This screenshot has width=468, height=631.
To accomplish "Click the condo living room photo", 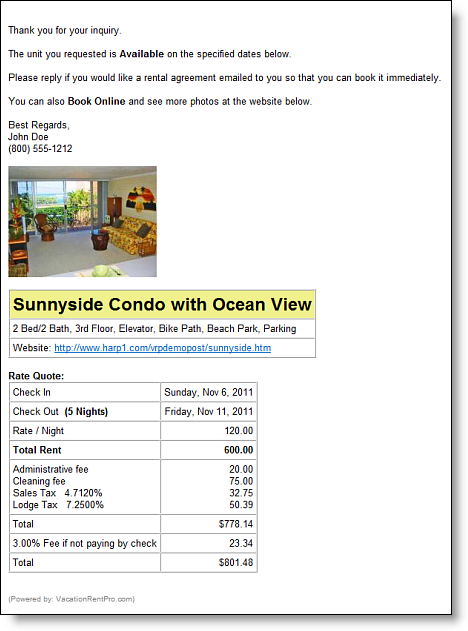I will tap(82, 221).
